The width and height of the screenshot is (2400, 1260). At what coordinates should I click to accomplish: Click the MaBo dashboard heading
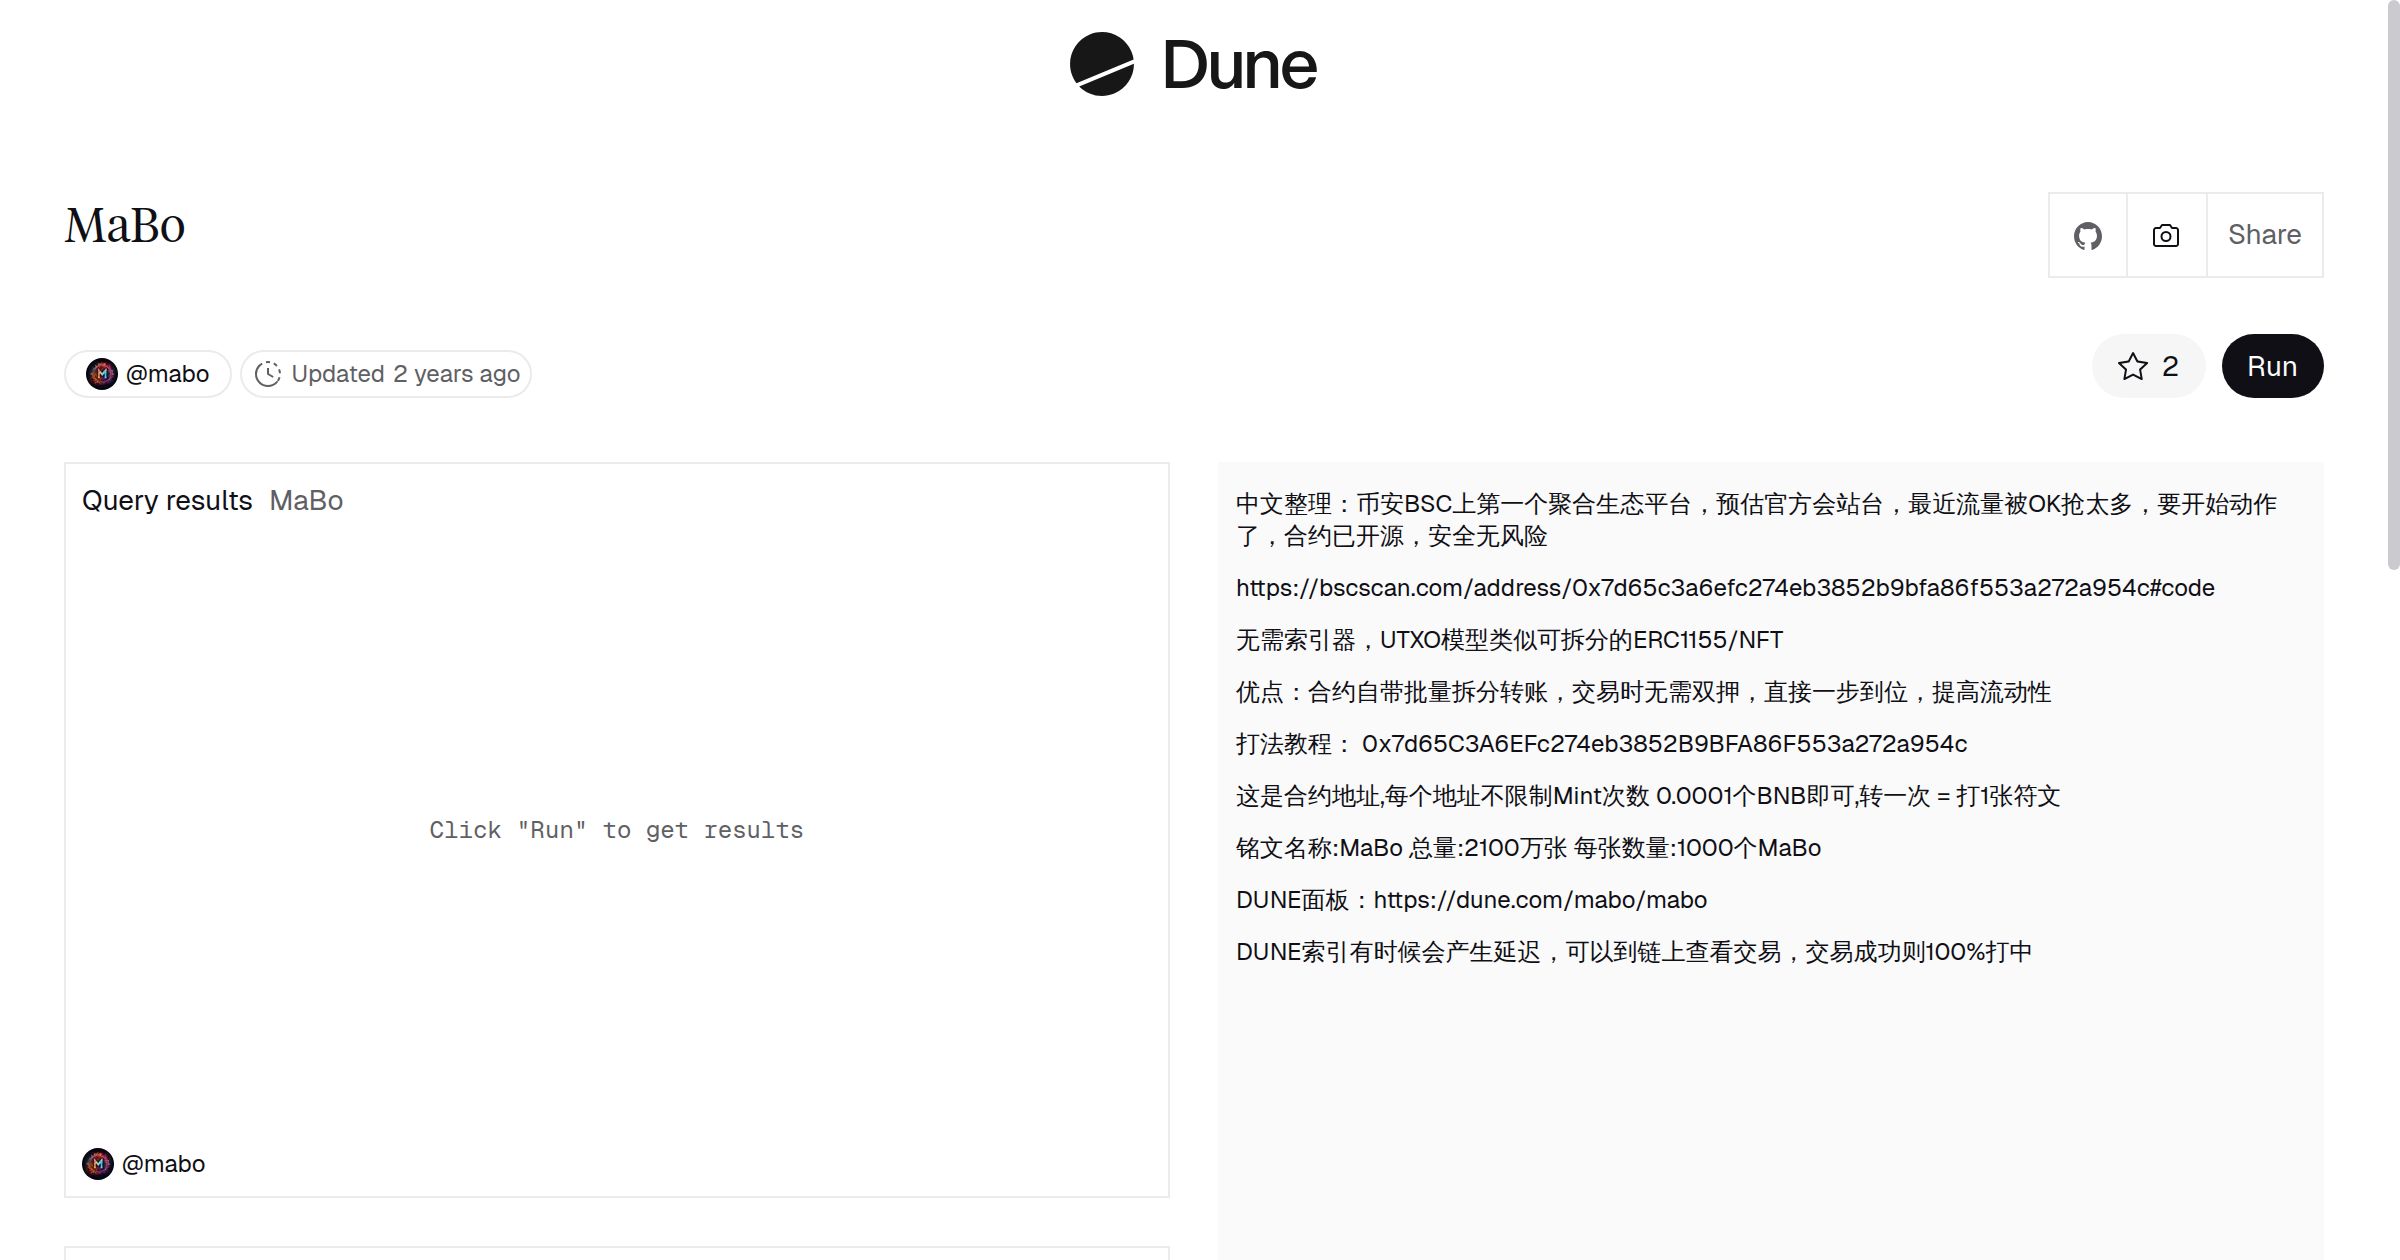click(125, 226)
